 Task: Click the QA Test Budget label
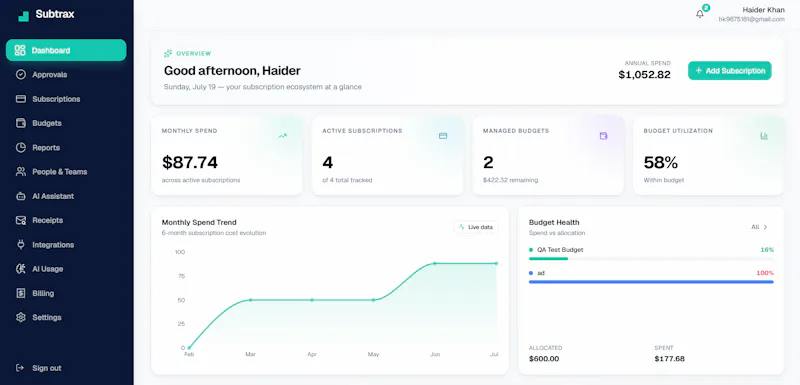560,250
